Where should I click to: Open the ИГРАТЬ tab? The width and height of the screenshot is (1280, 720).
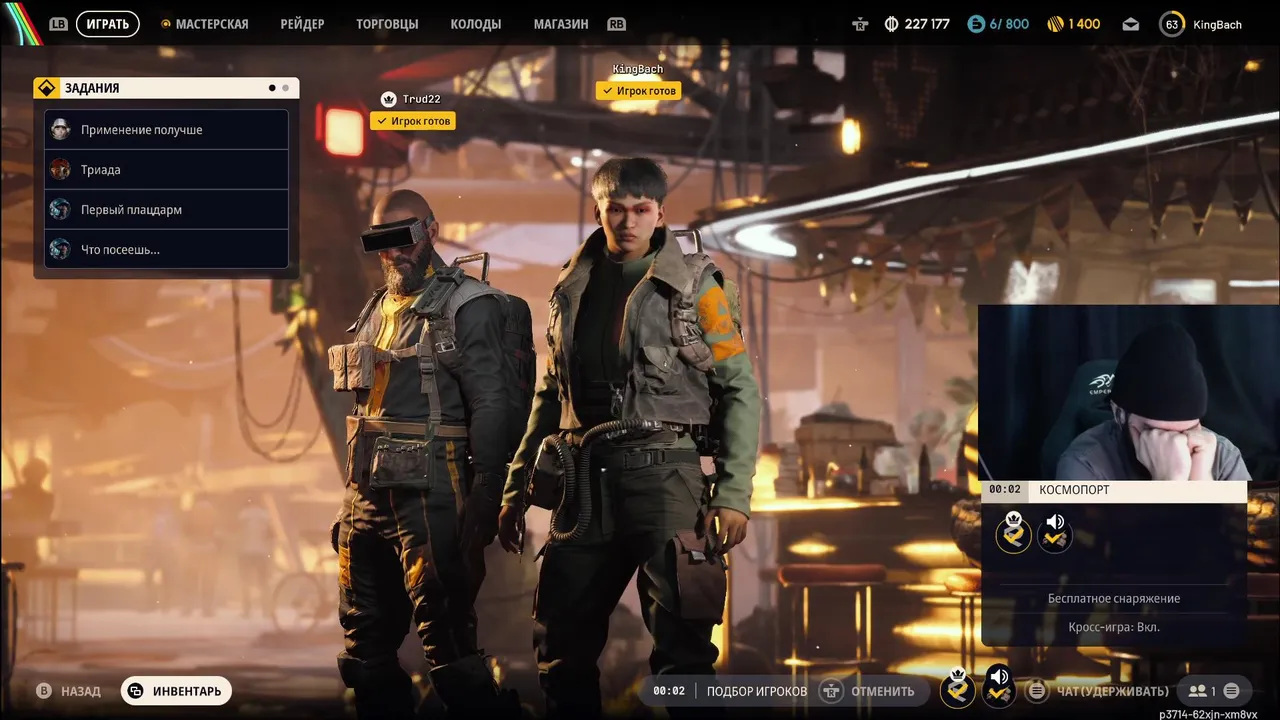pos(107,24)
